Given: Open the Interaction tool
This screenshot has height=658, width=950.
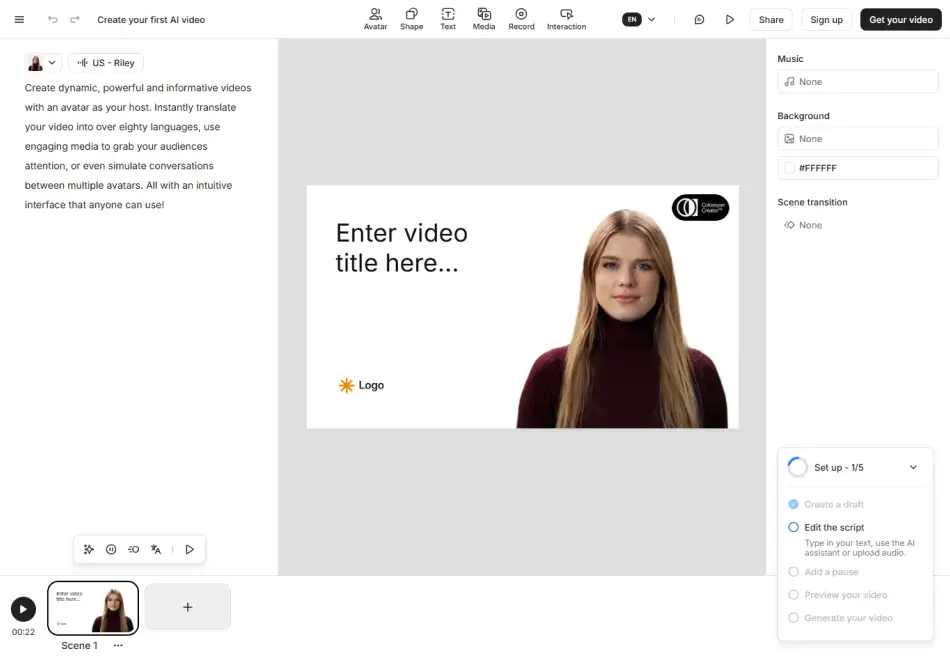Looking at the screenshot, I should pyautogui.click(x=566, y=19).
